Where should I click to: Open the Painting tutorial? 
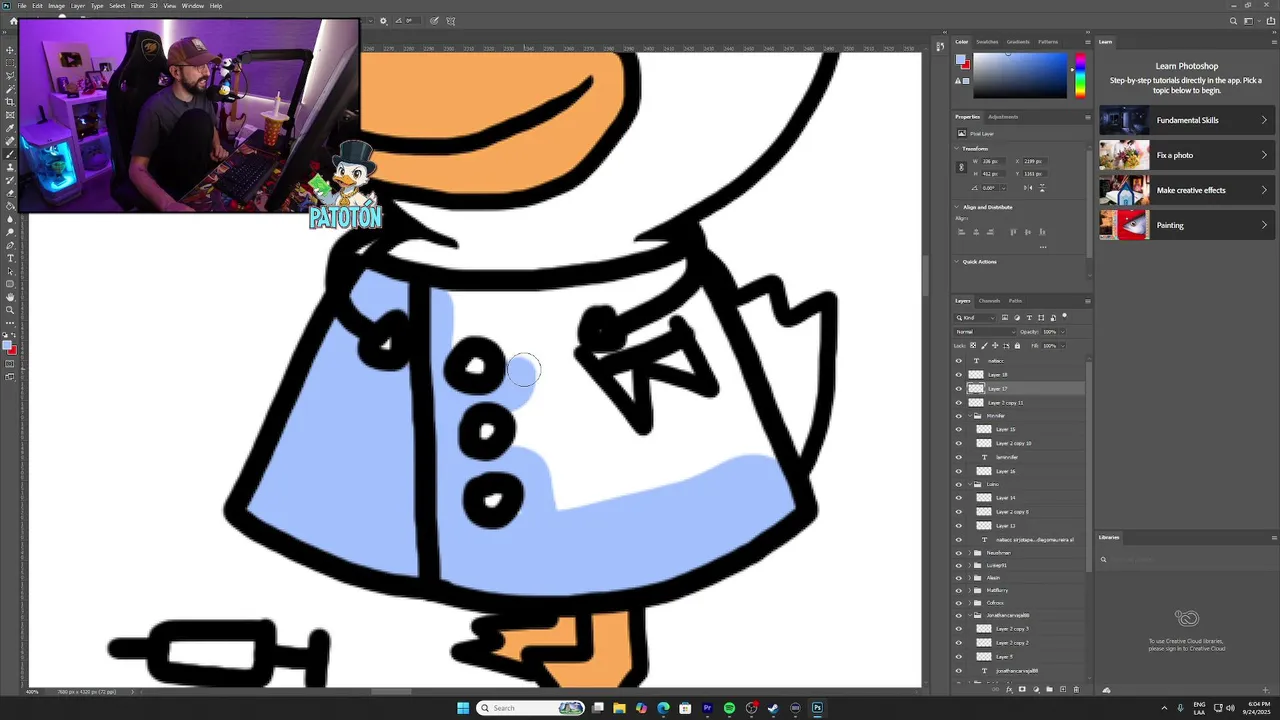(1185, 225)
